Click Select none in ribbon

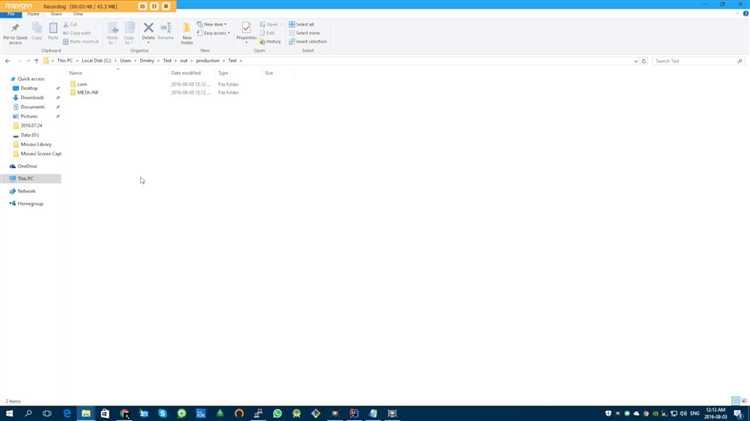(x=304, y=33)
